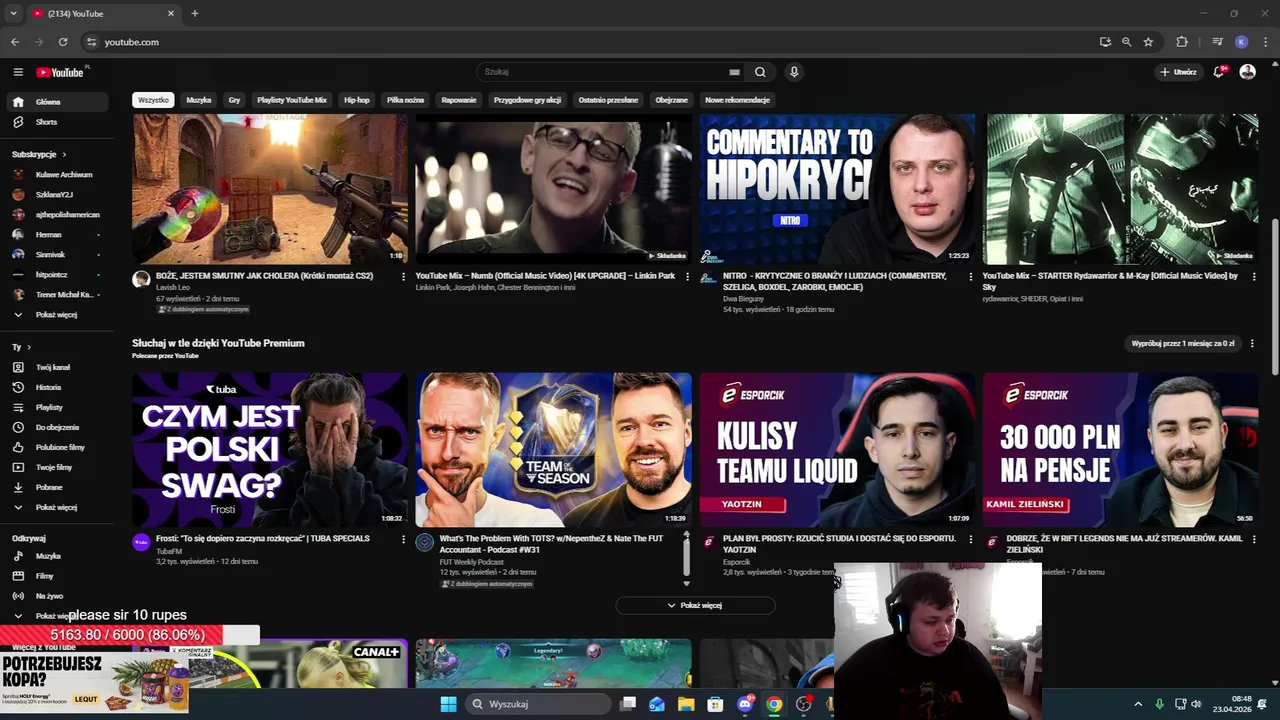The height and width of the screenshot is (720, 1280).
Task: Open Na żywo live section
Action: (56, 596)
